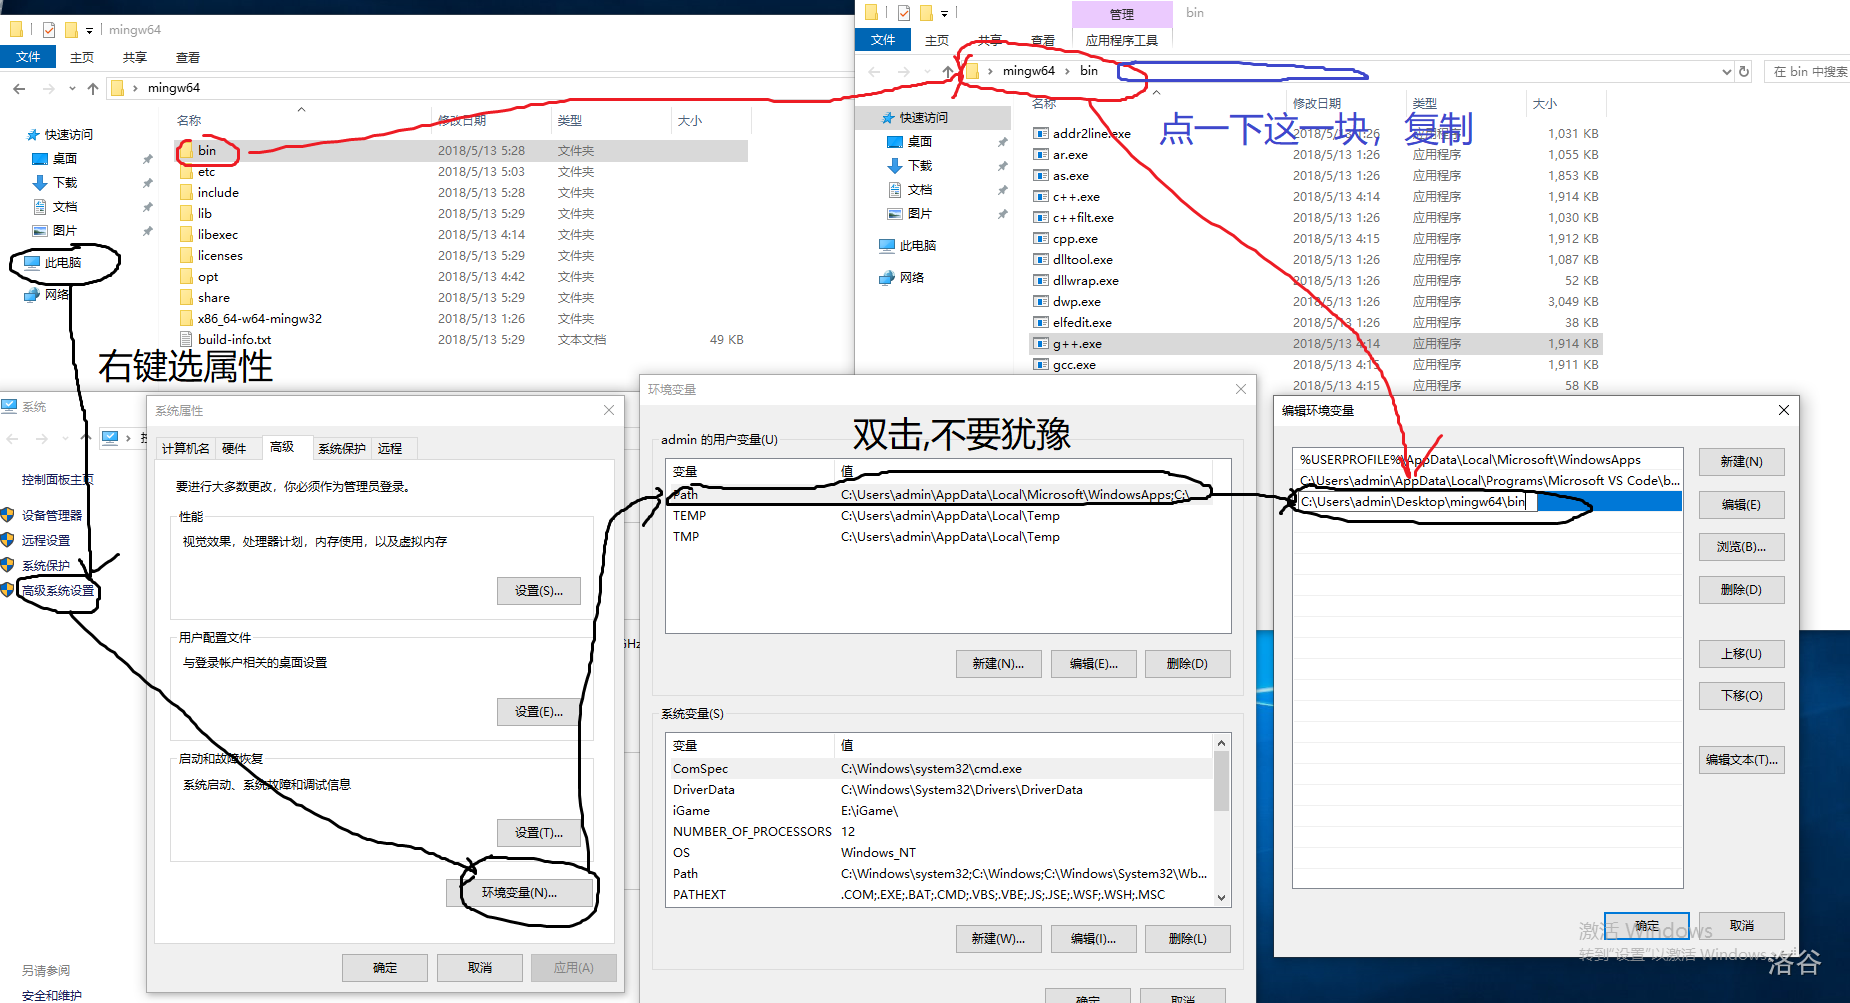1850x1003 pixels.
Task: Select cpp.exe application file
Action: coord(1075,239)
